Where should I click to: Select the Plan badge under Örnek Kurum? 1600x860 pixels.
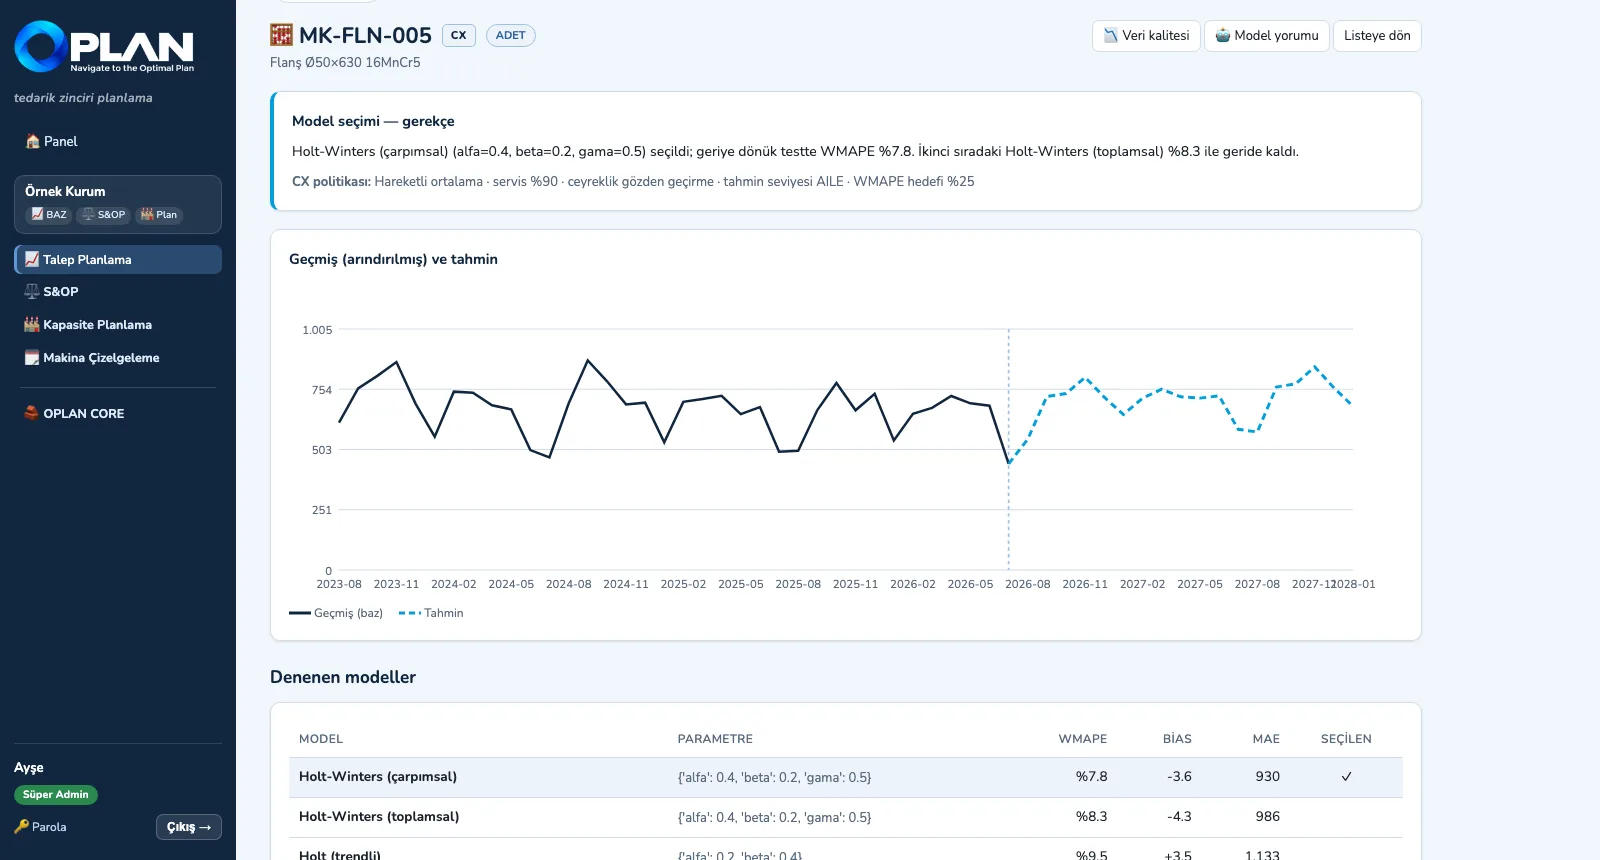pos(159,214)
